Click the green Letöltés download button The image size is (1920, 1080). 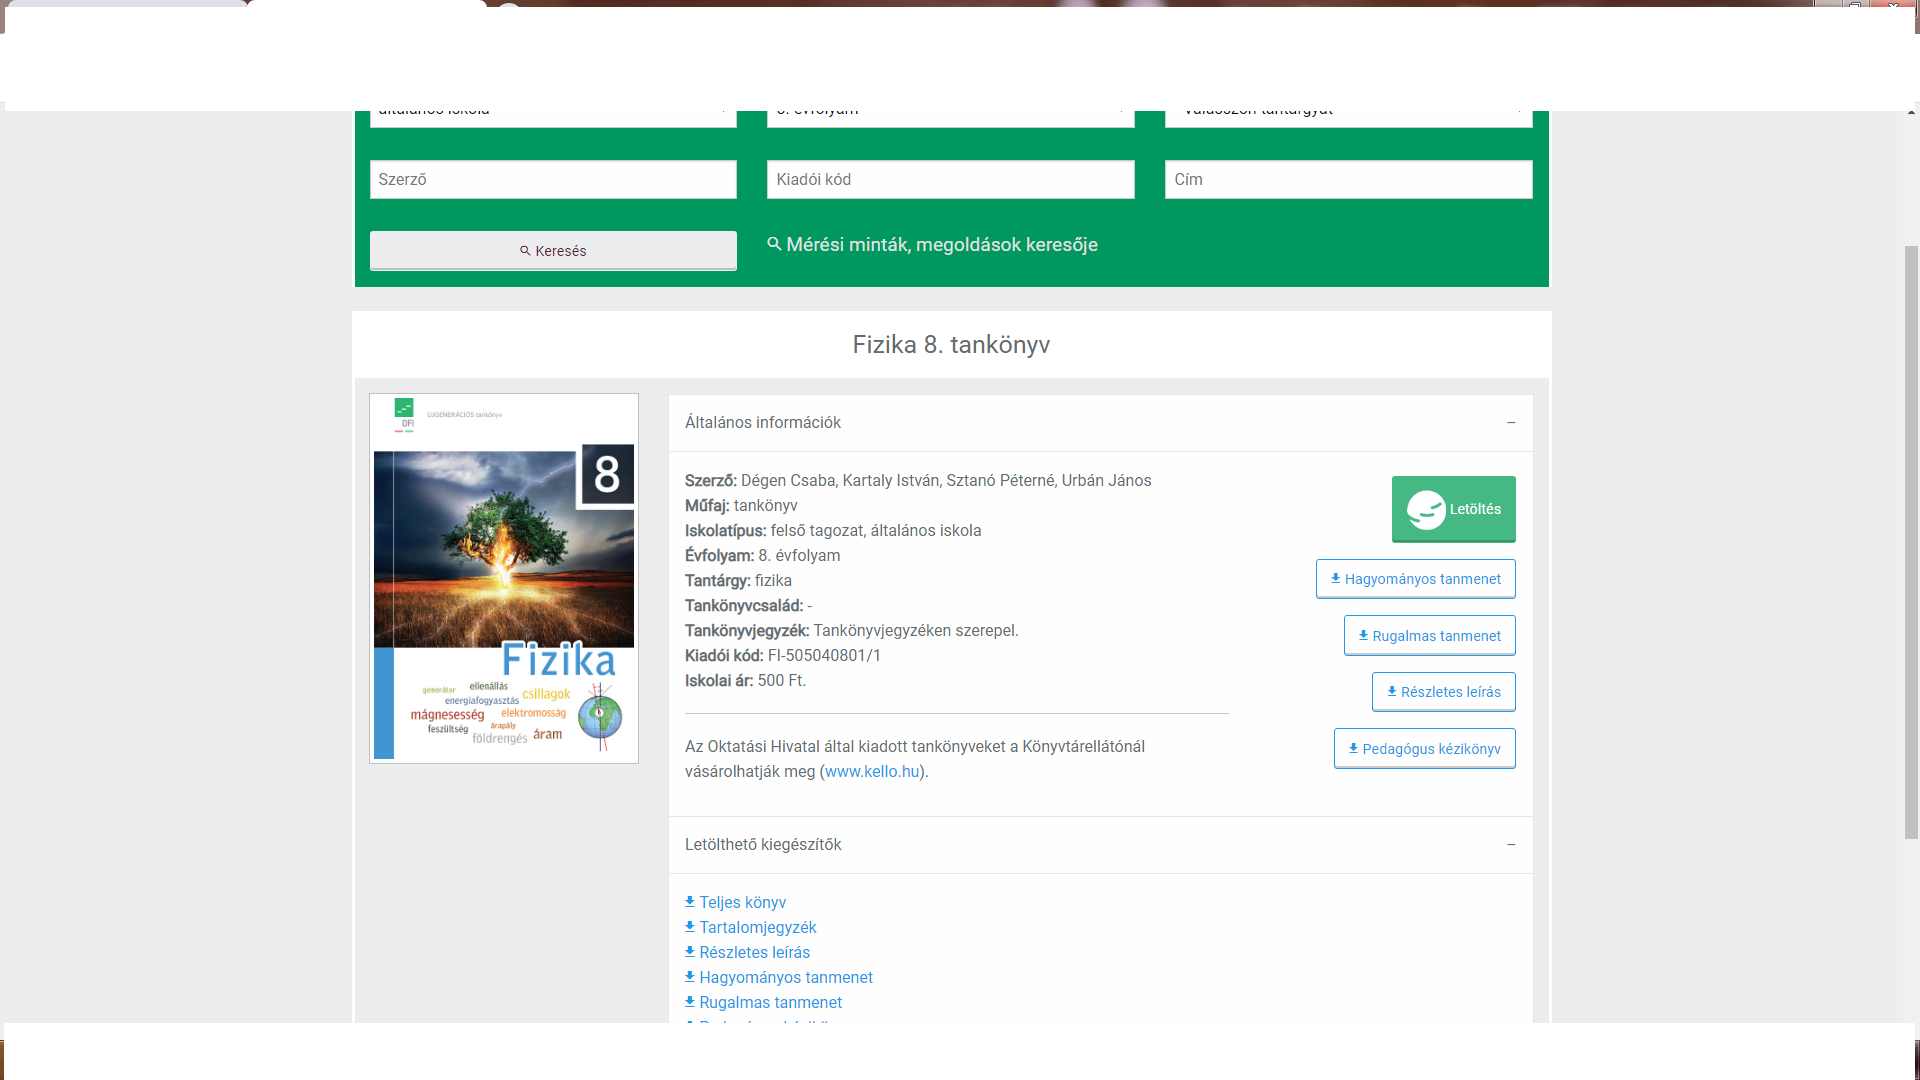(1453, 509)
